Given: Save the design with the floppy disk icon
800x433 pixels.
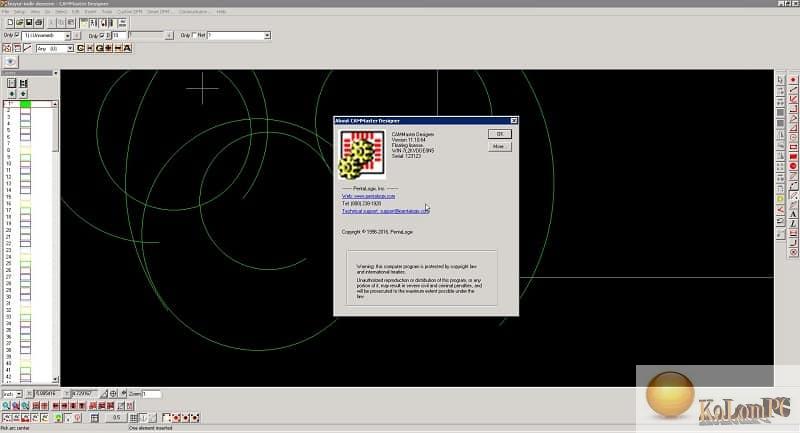Looking at the screenshot, I should 29,22.
